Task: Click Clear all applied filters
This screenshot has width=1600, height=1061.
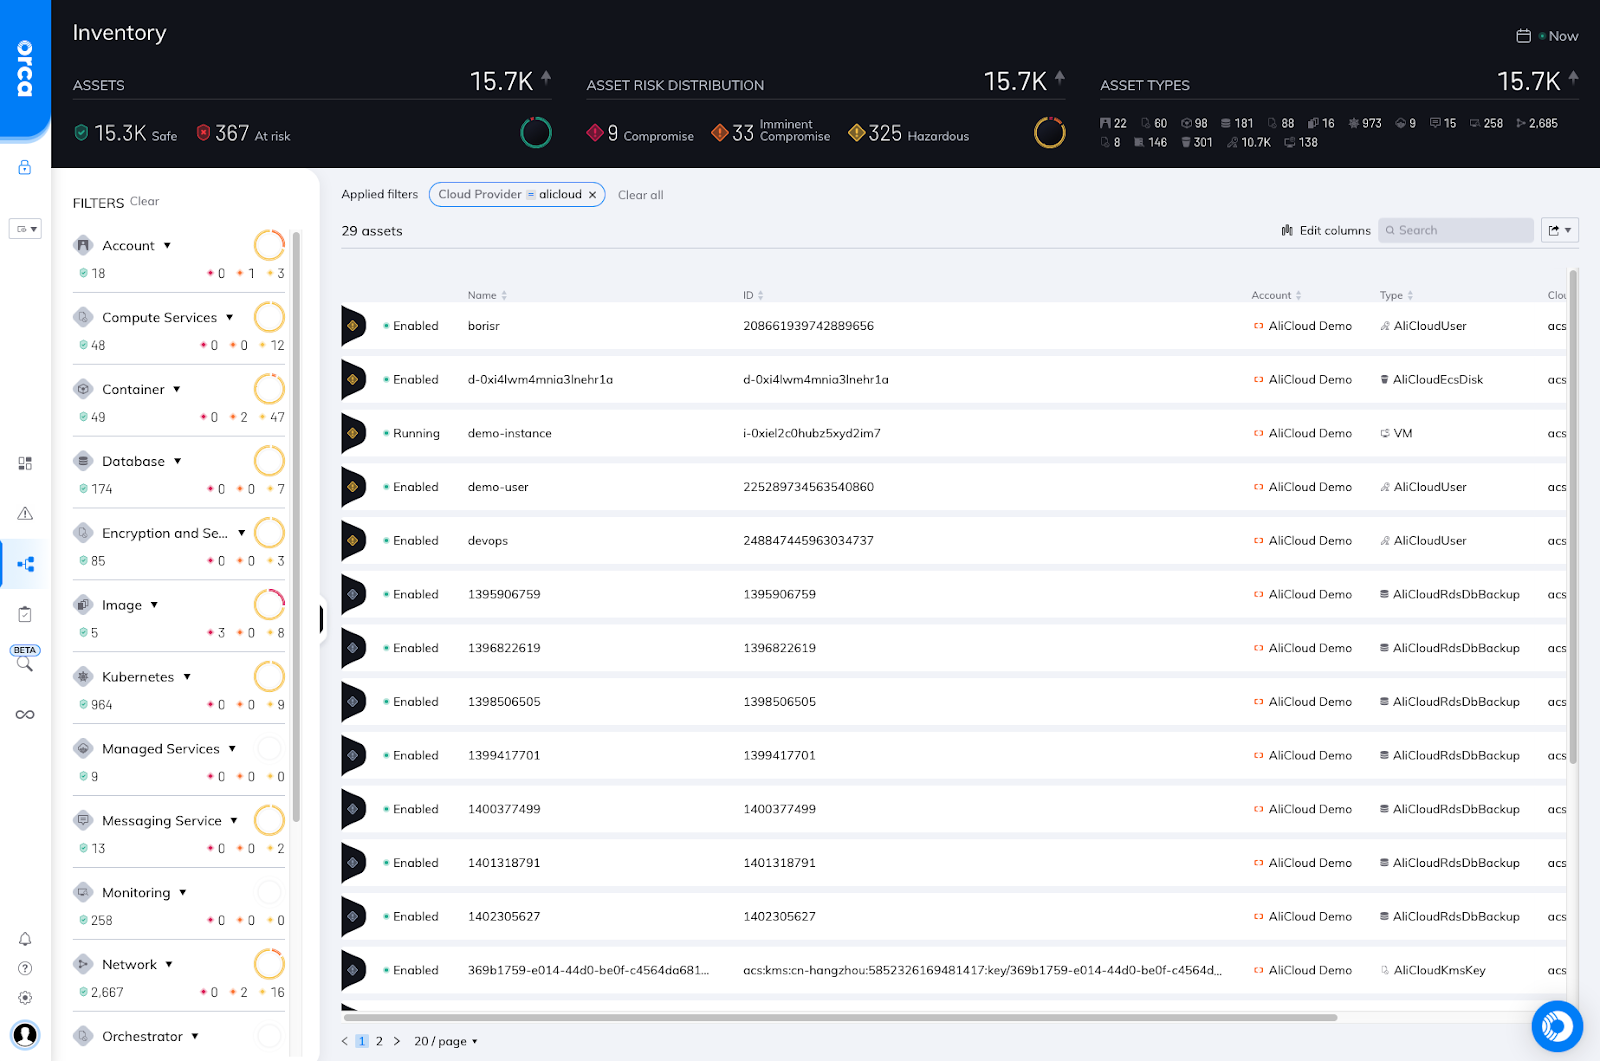Action: [640, 194]
